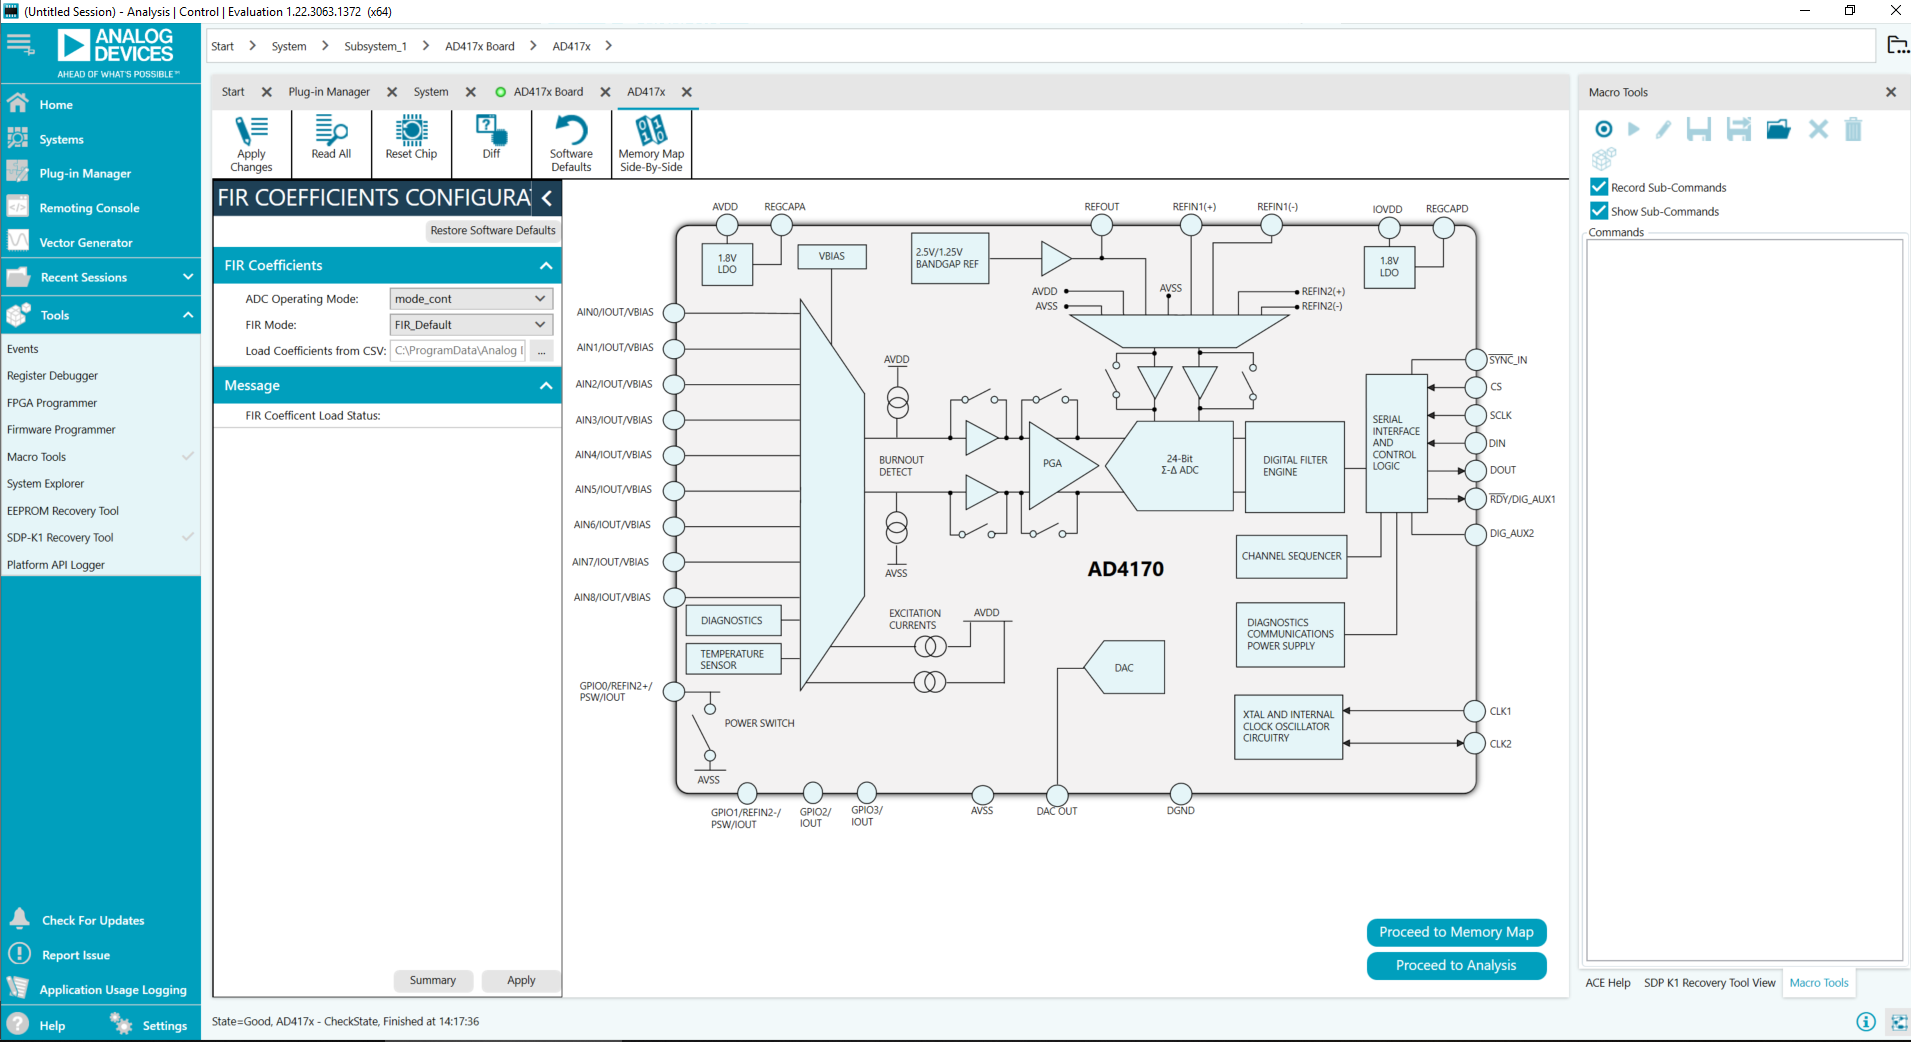Switch to the Plug-in Manager tab
The height and width of the screenshot is (1042, 1911).
(329, 92)
